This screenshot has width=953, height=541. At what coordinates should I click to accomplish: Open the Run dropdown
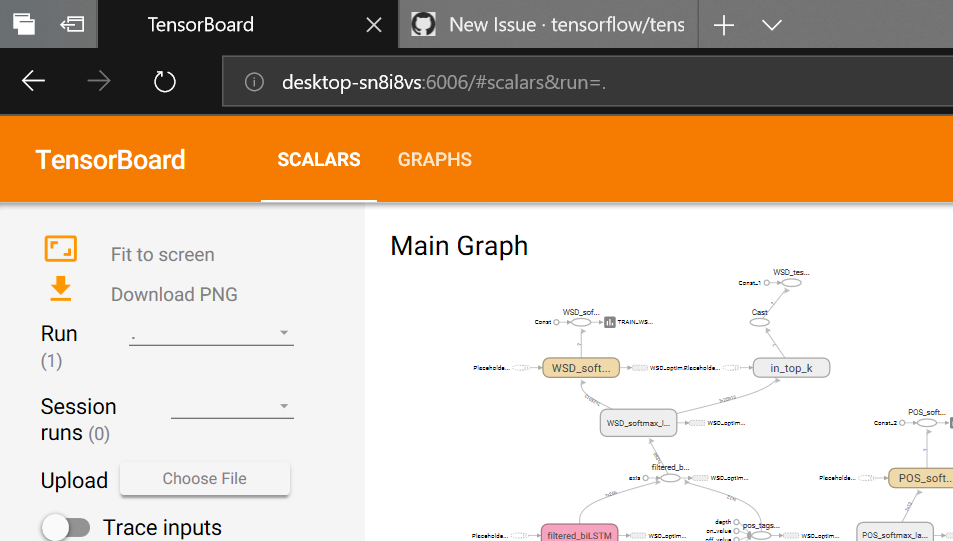(211, 333)
